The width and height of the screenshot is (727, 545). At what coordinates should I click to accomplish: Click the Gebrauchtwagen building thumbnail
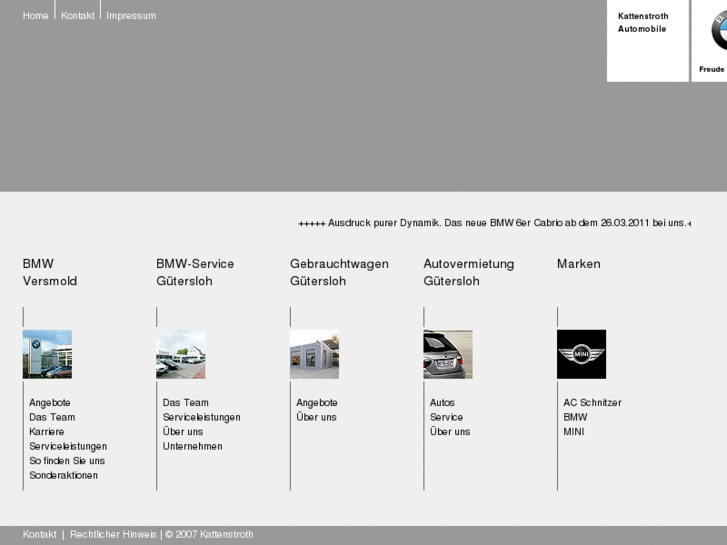click(x=314, y=354)
